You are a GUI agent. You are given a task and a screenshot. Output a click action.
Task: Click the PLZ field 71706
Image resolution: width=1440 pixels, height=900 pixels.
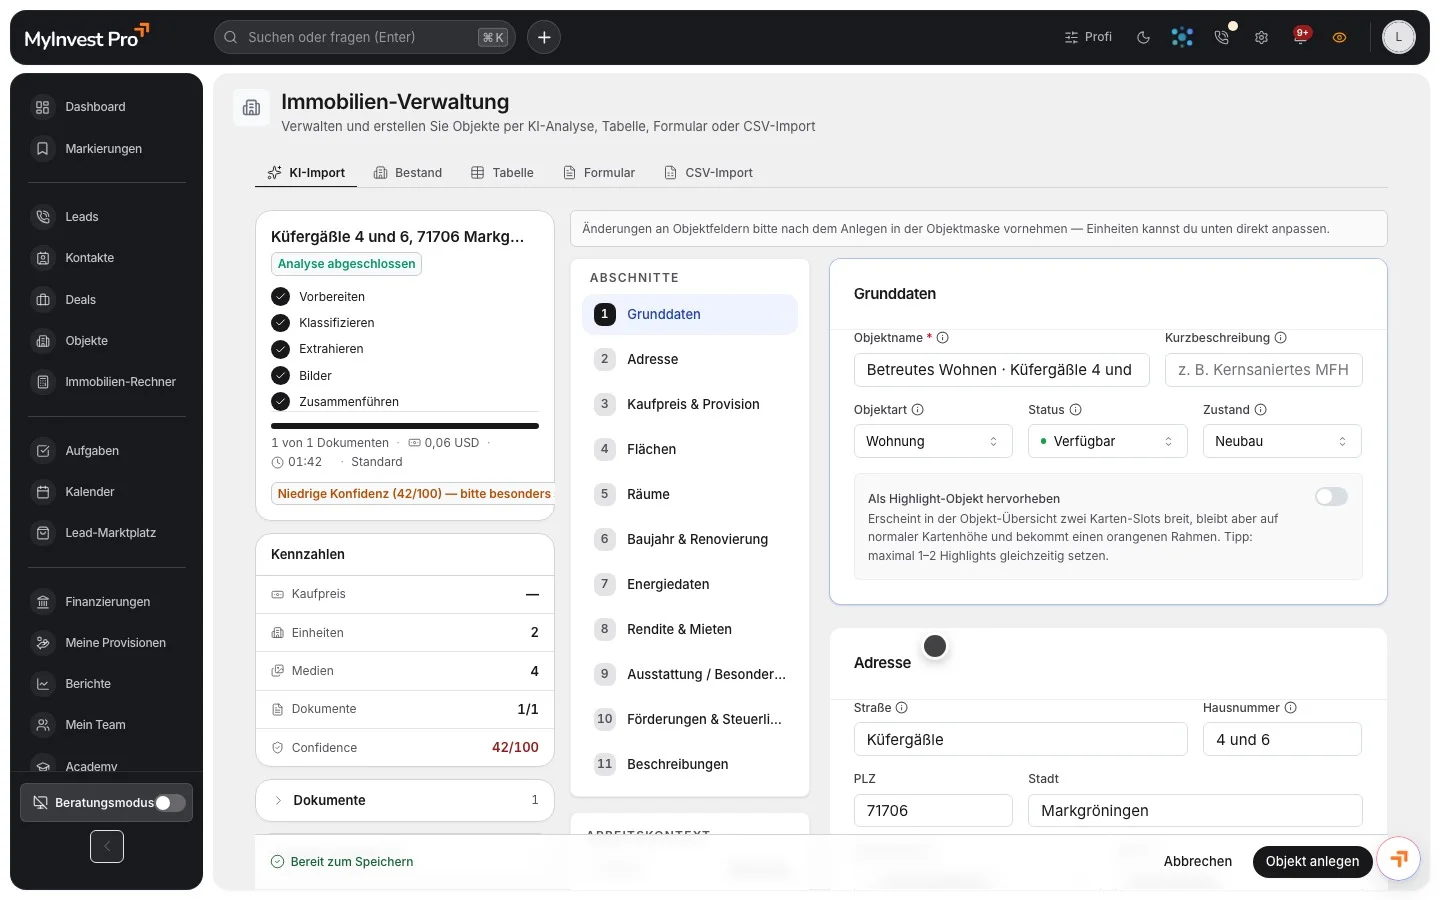click(933, 811)
